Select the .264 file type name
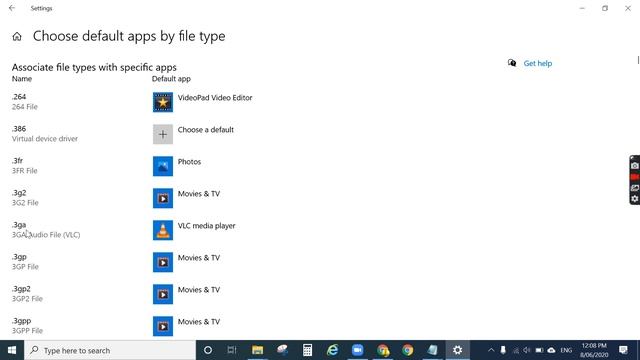Screen dimensions: 640x360 pyautogui.click(x=19, y=97)
